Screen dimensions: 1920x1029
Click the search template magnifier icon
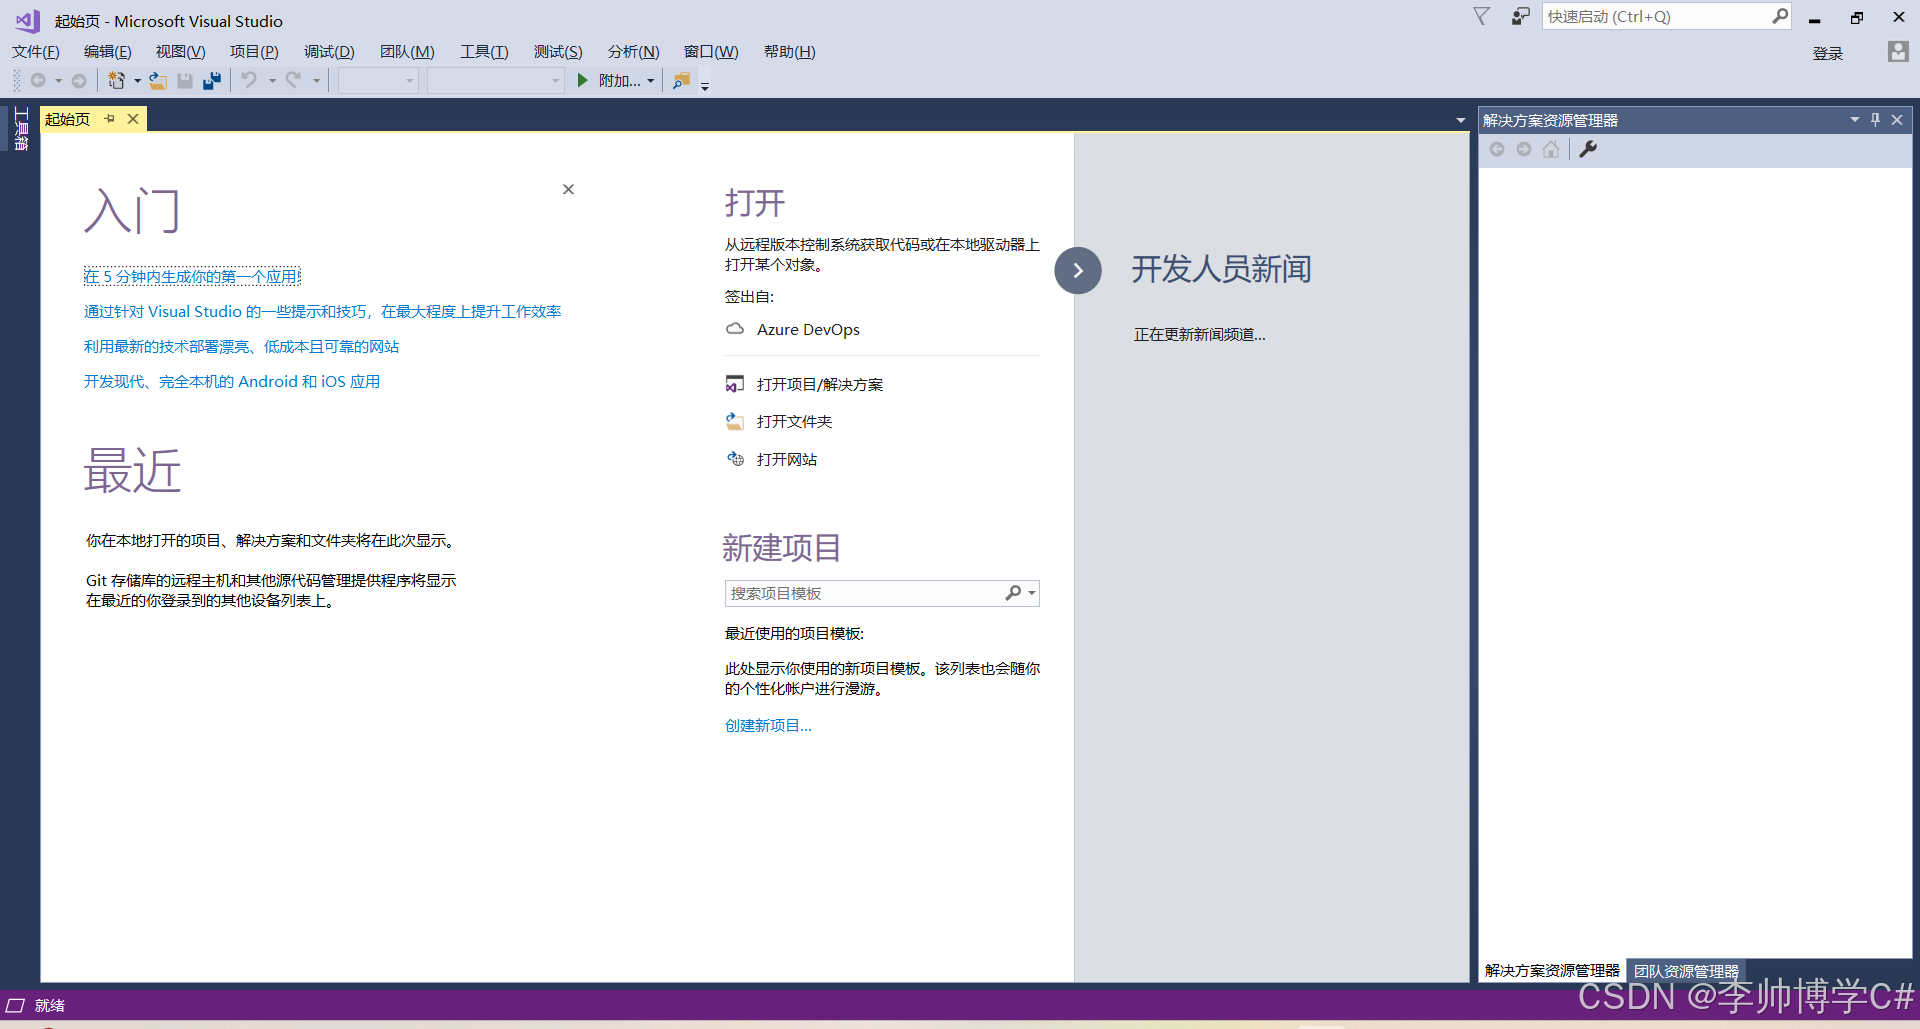[x=1013, y=593]
